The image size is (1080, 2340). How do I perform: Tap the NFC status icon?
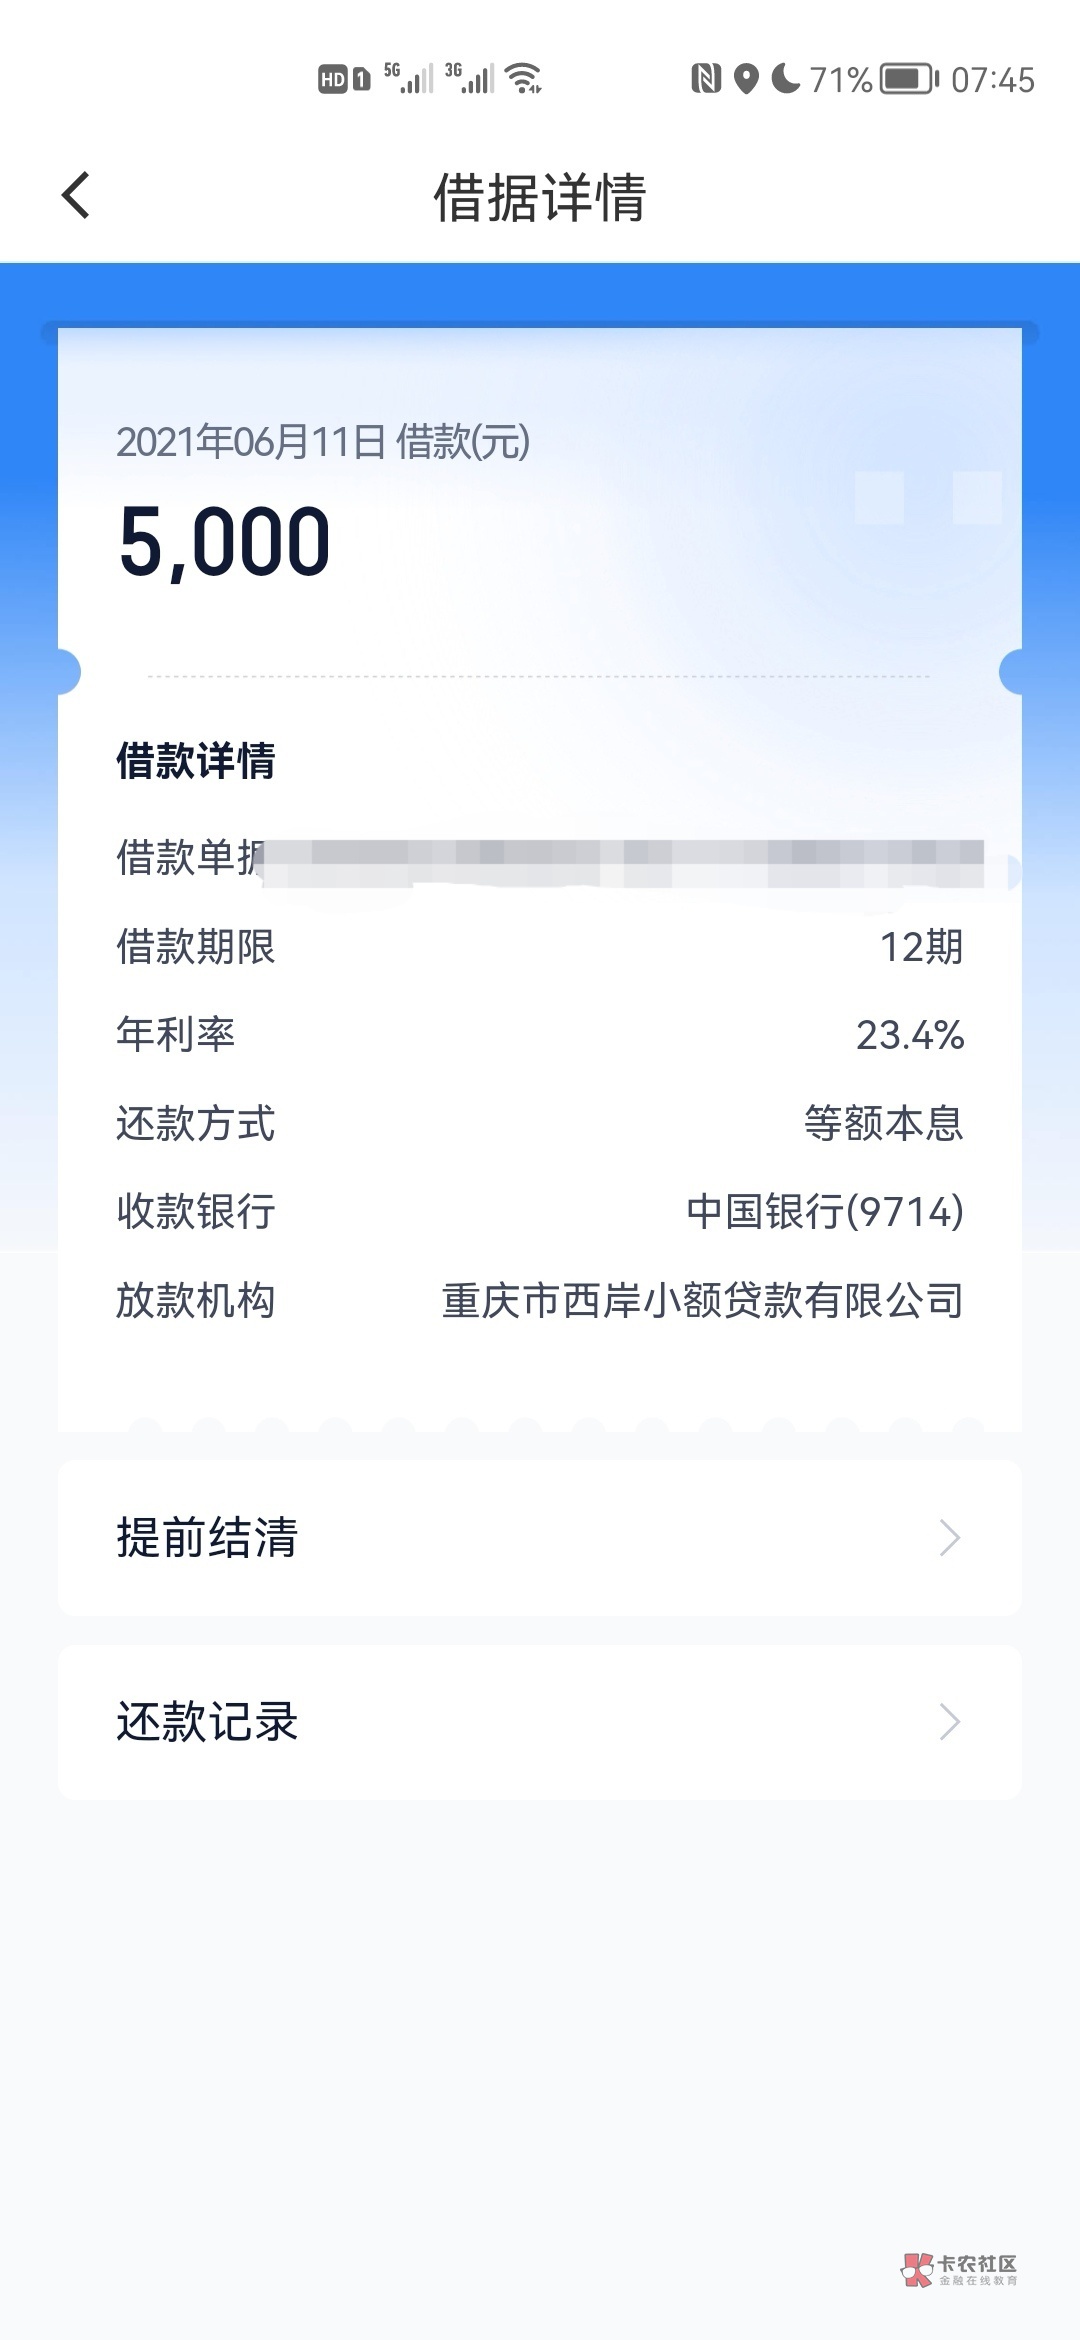[x=706, y=78]
